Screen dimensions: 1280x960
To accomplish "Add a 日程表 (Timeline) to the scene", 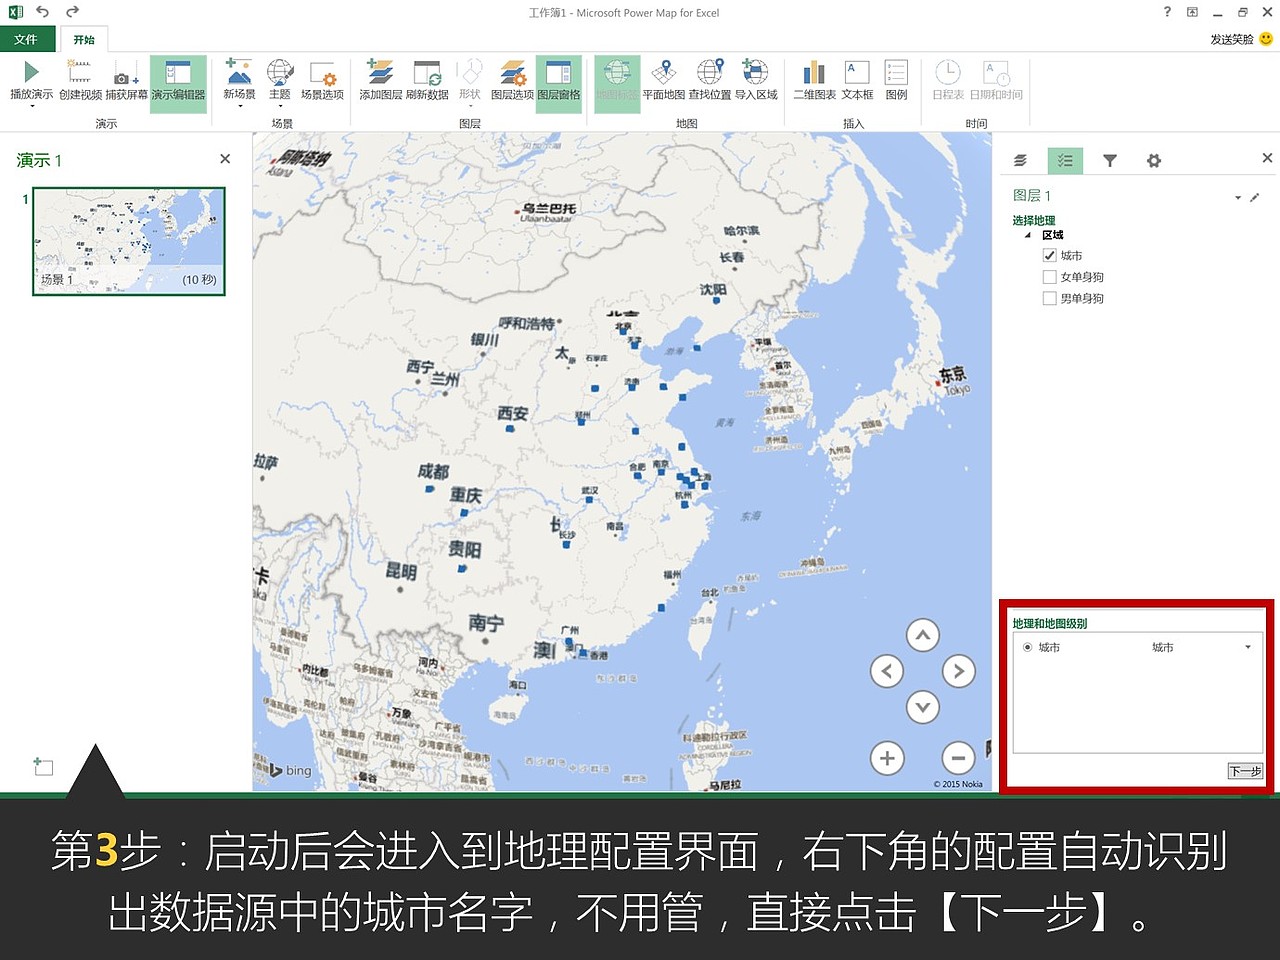I will [947, 80].
